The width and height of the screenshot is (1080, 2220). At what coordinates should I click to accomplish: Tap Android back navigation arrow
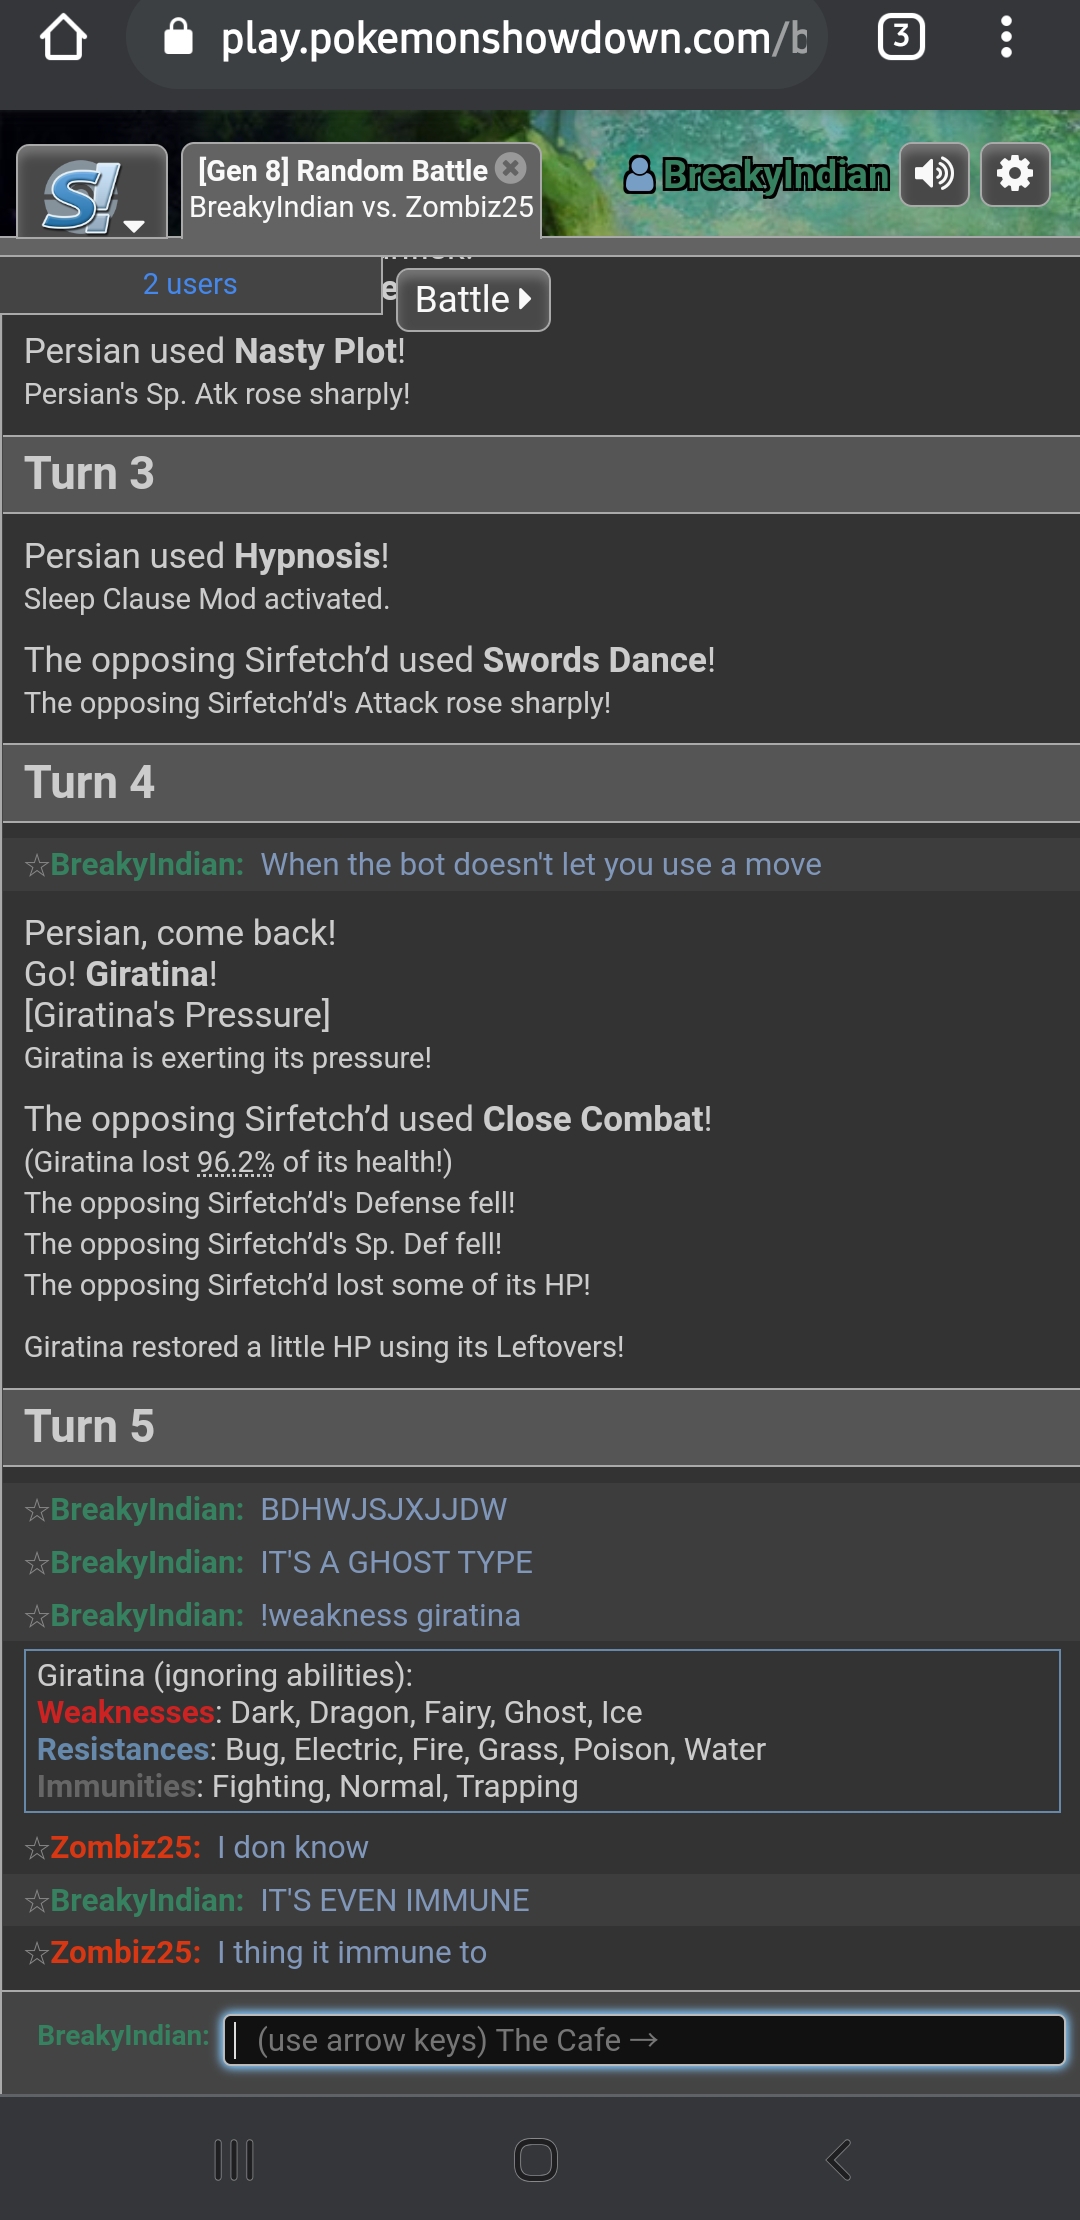[840, 2159]
